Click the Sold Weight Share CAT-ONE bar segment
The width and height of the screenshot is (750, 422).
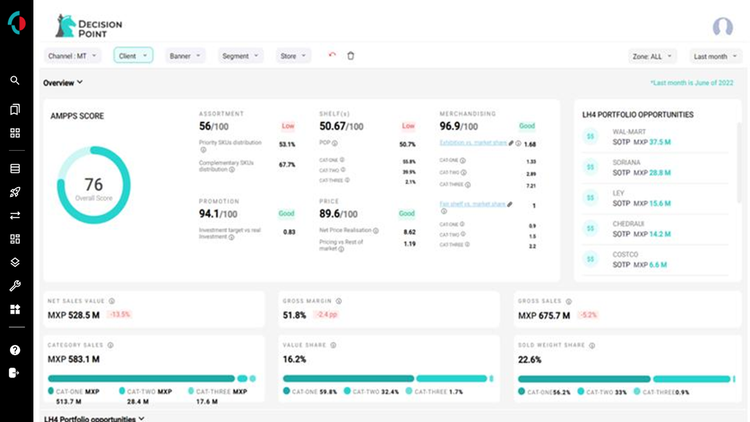click(584, 379)
